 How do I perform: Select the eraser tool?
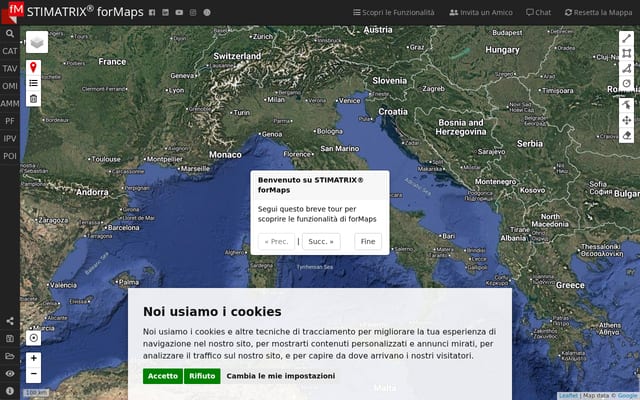tap(627, 136)
